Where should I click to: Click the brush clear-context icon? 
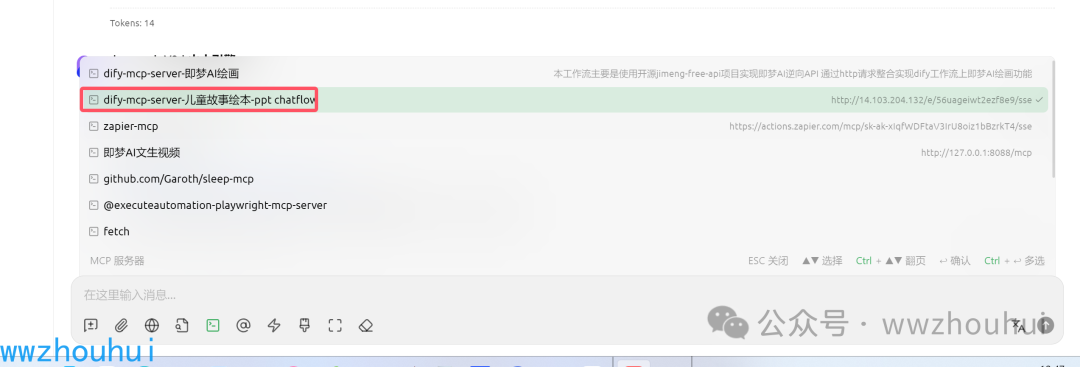click(x=304, y=326)
